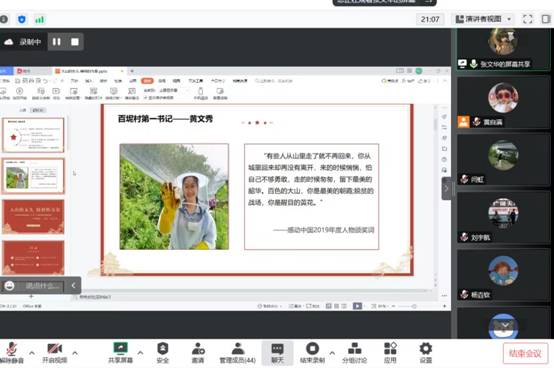The image size is (554, 368).
Task: Collapse the participant video strip arrow
Action: [446, 189]
